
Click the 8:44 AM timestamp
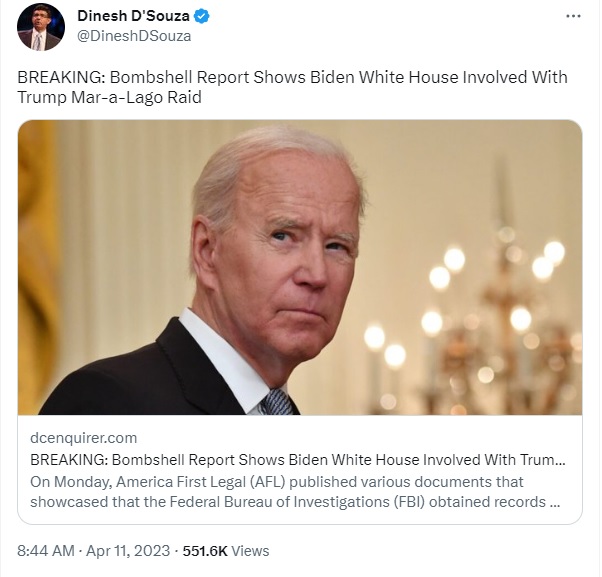(46, 551)
